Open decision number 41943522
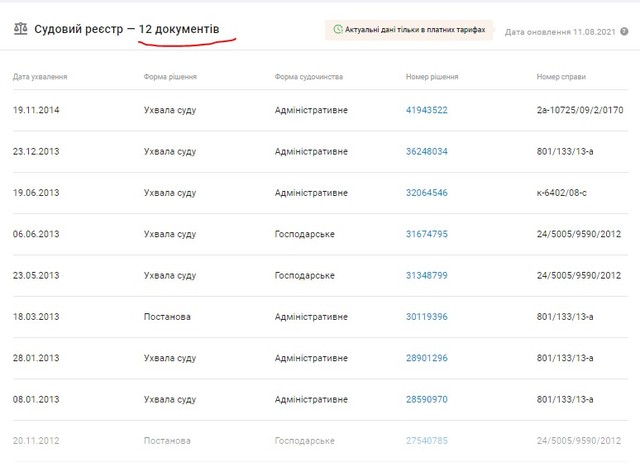The height and width of the screenshot is (467, 640). [x=426, y=110]
